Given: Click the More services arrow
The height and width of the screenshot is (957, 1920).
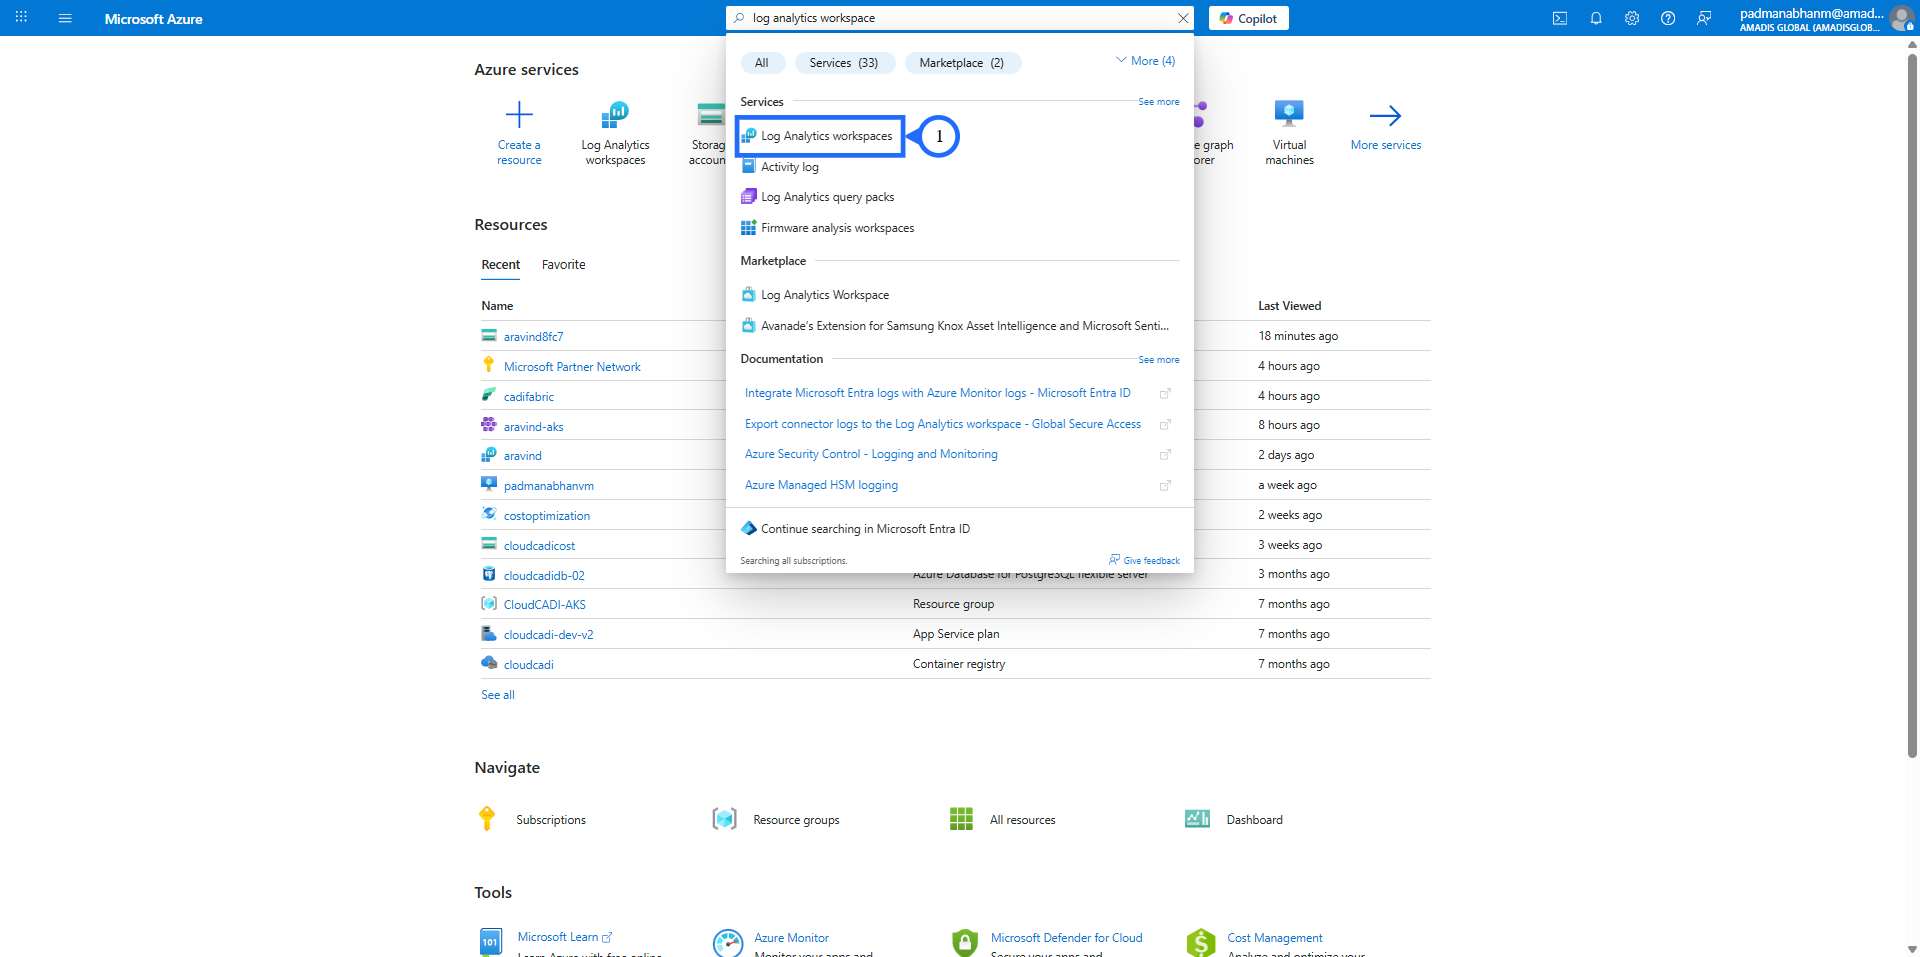Looking at the screenshot, I should (x=1385, y=116).
